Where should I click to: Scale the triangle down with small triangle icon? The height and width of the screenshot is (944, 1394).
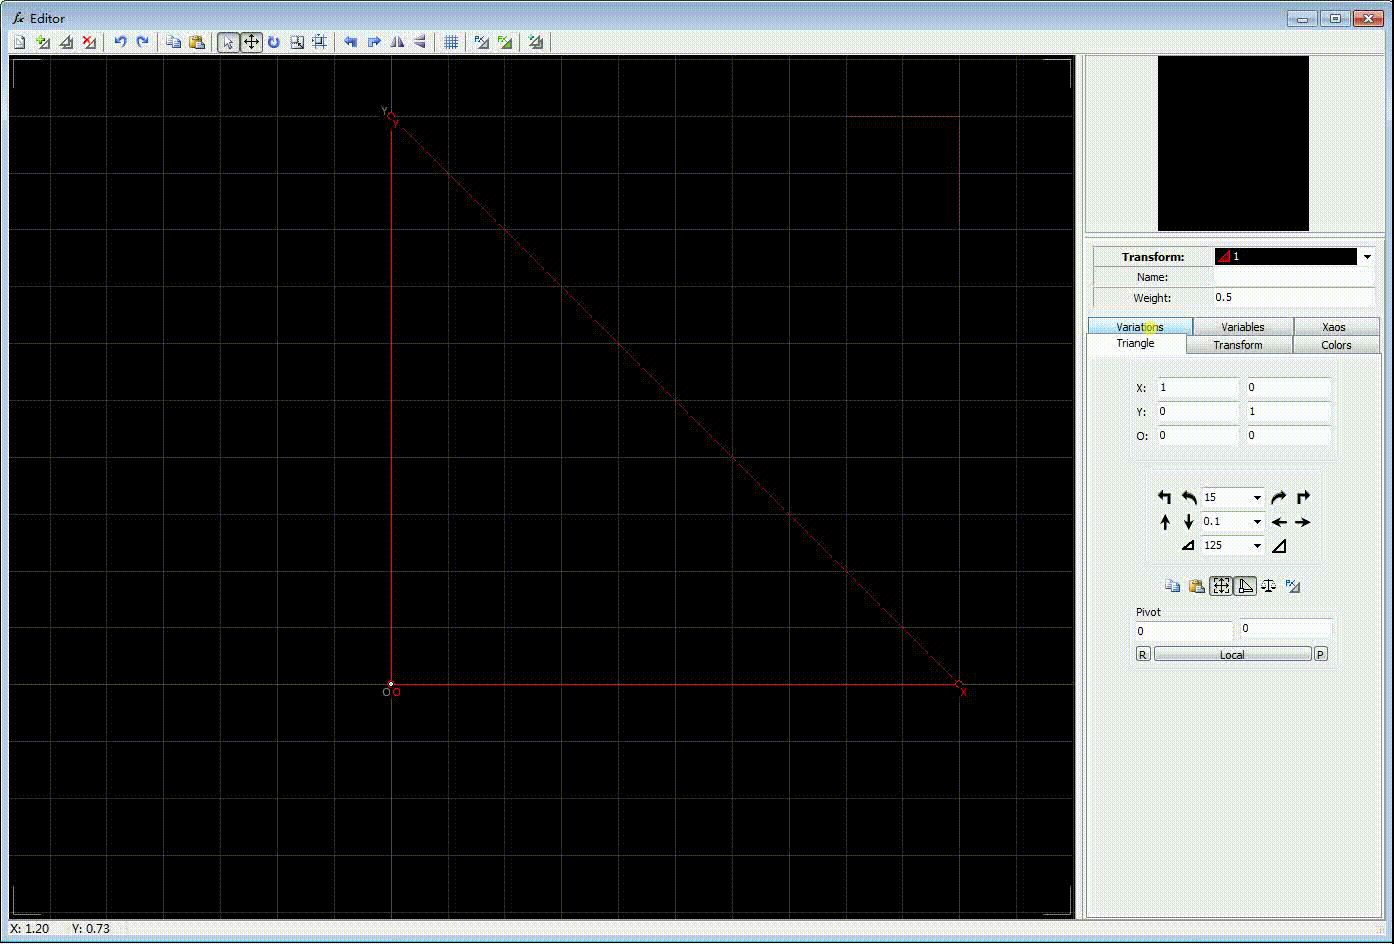1188,545
